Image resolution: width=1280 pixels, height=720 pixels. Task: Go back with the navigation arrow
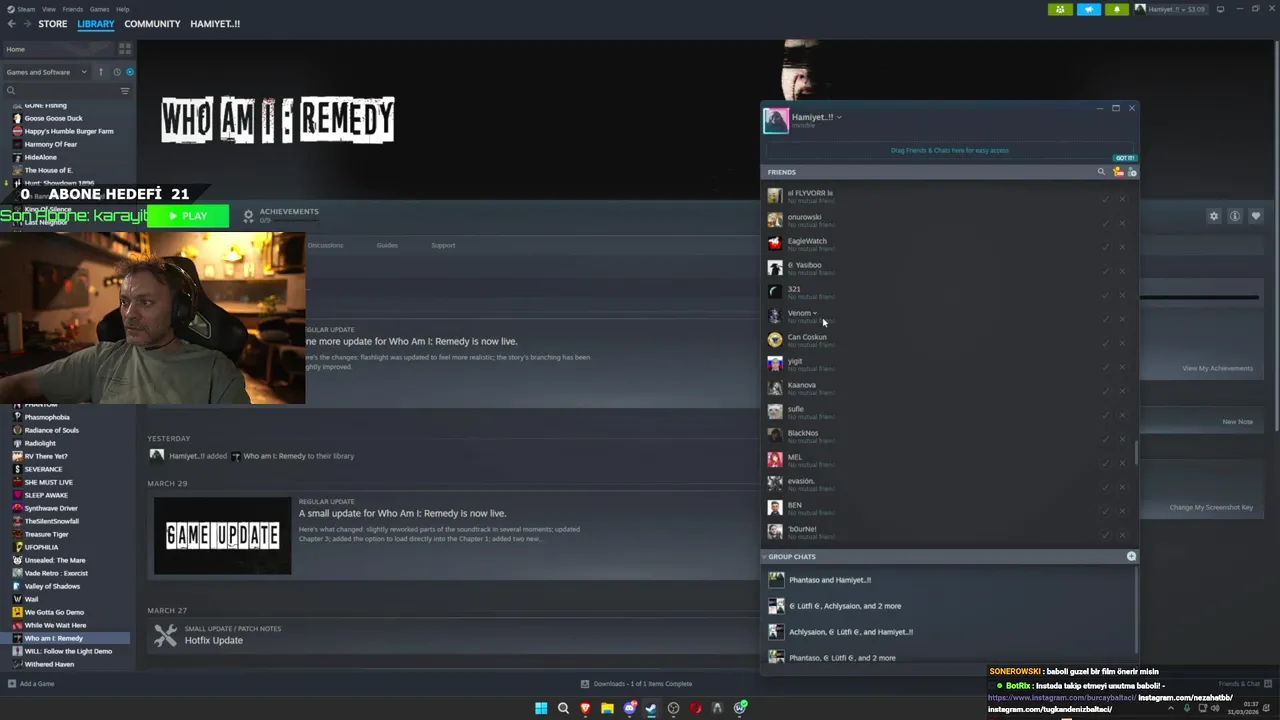tap(11, 23)
